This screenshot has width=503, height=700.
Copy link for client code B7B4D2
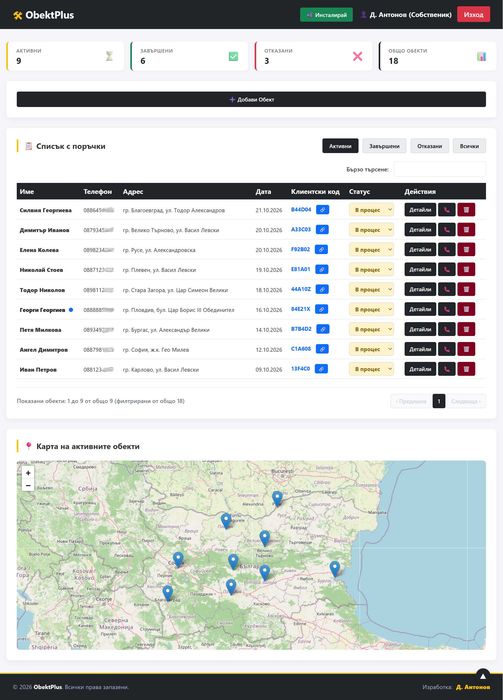(x=323, y=329)
